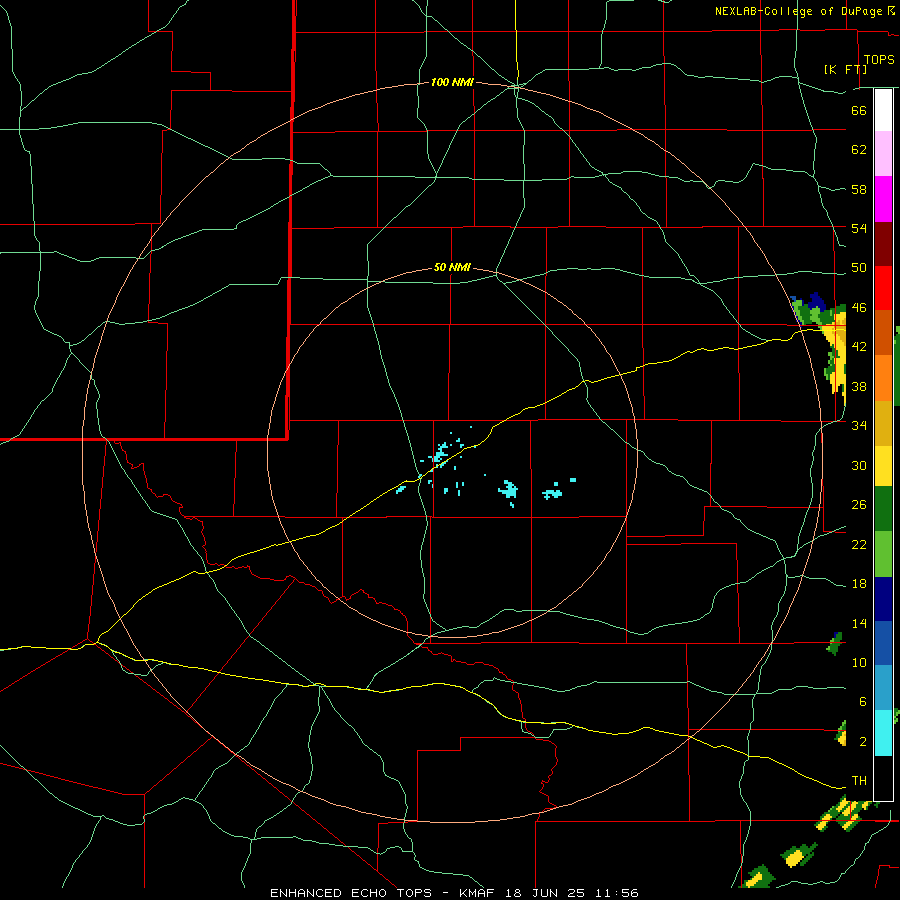Click the 66 legend value
This screenshot has height=900, width=900.
(x=859, y=110)
